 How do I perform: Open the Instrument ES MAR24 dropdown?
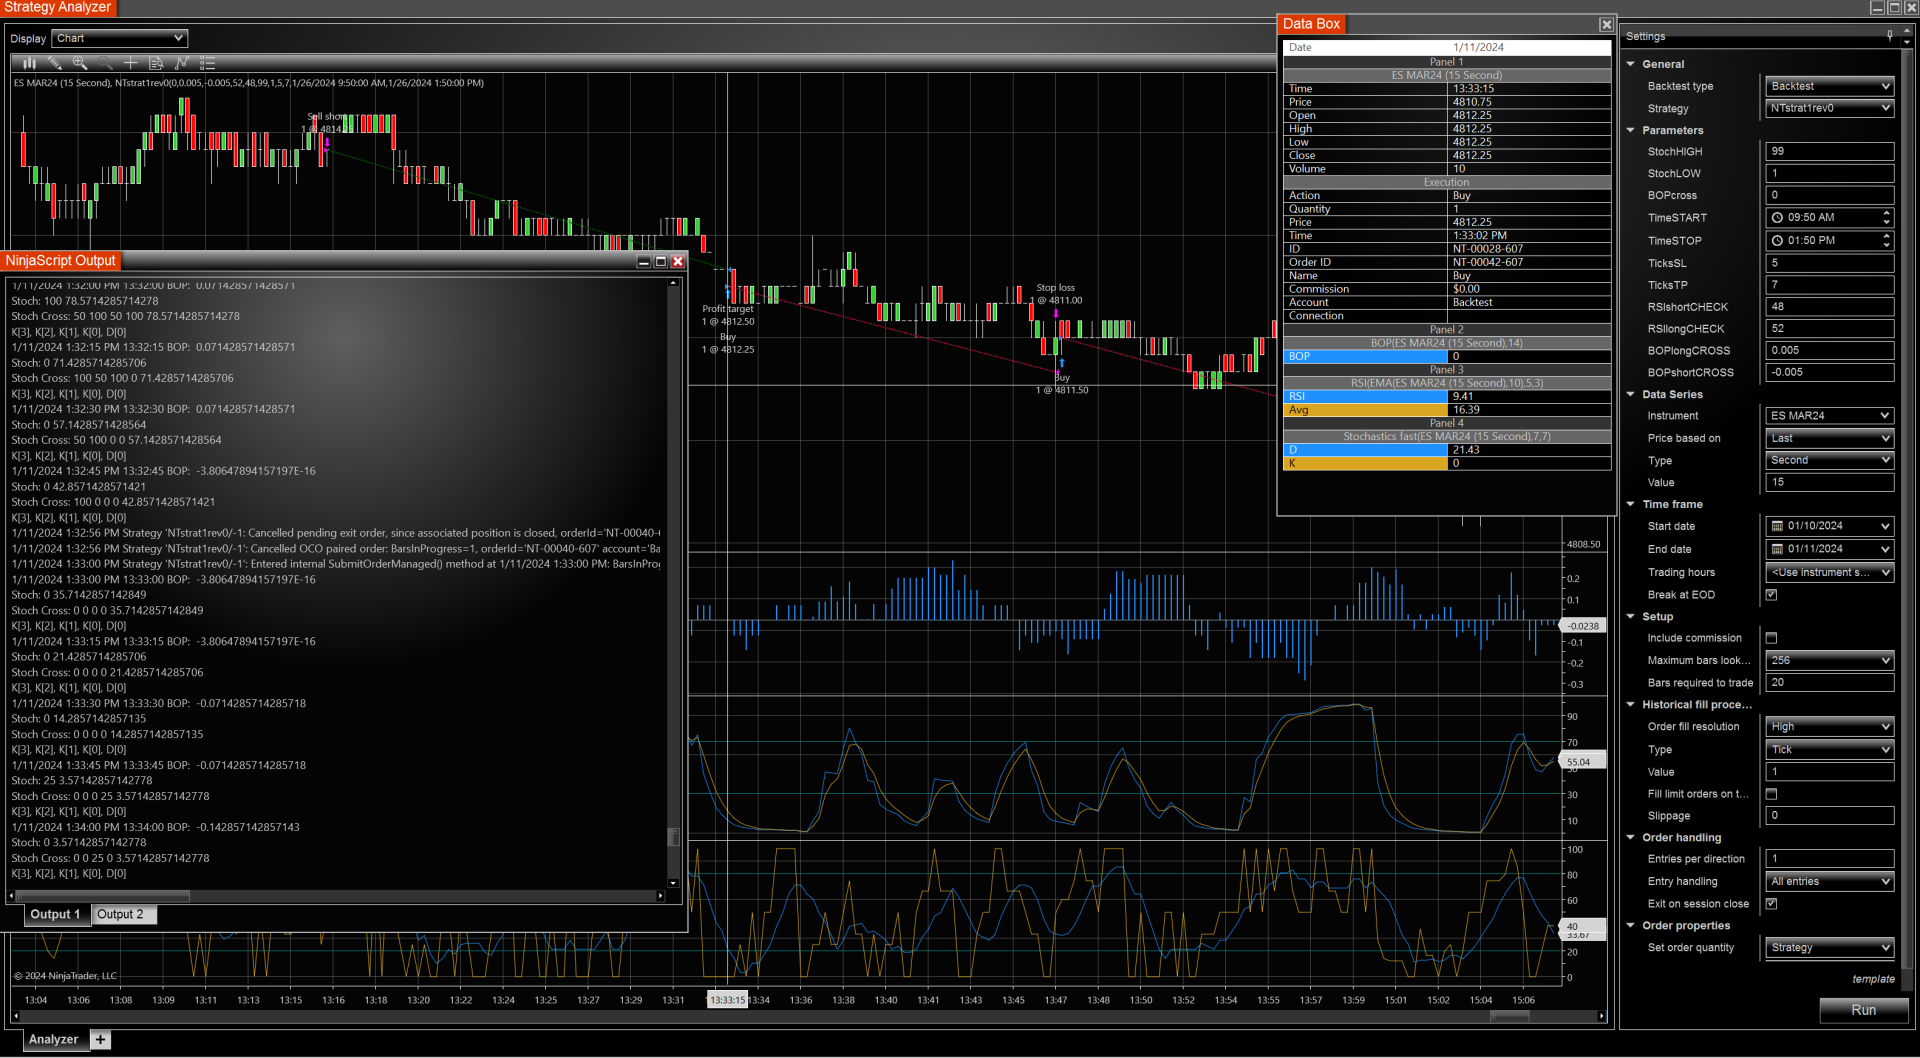(x=1829, y=416)
